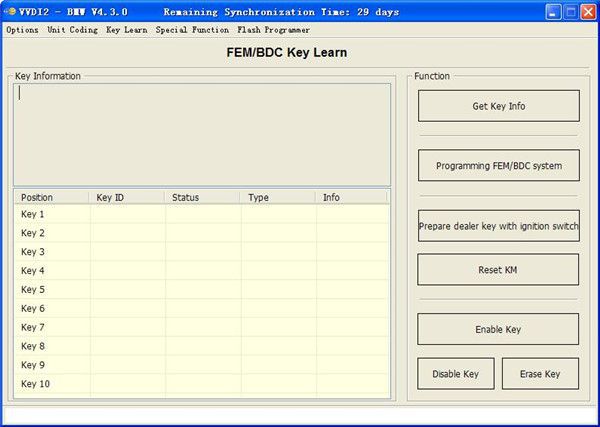Click the Erase Key button
600x427 pixels.
click(539, 374)
